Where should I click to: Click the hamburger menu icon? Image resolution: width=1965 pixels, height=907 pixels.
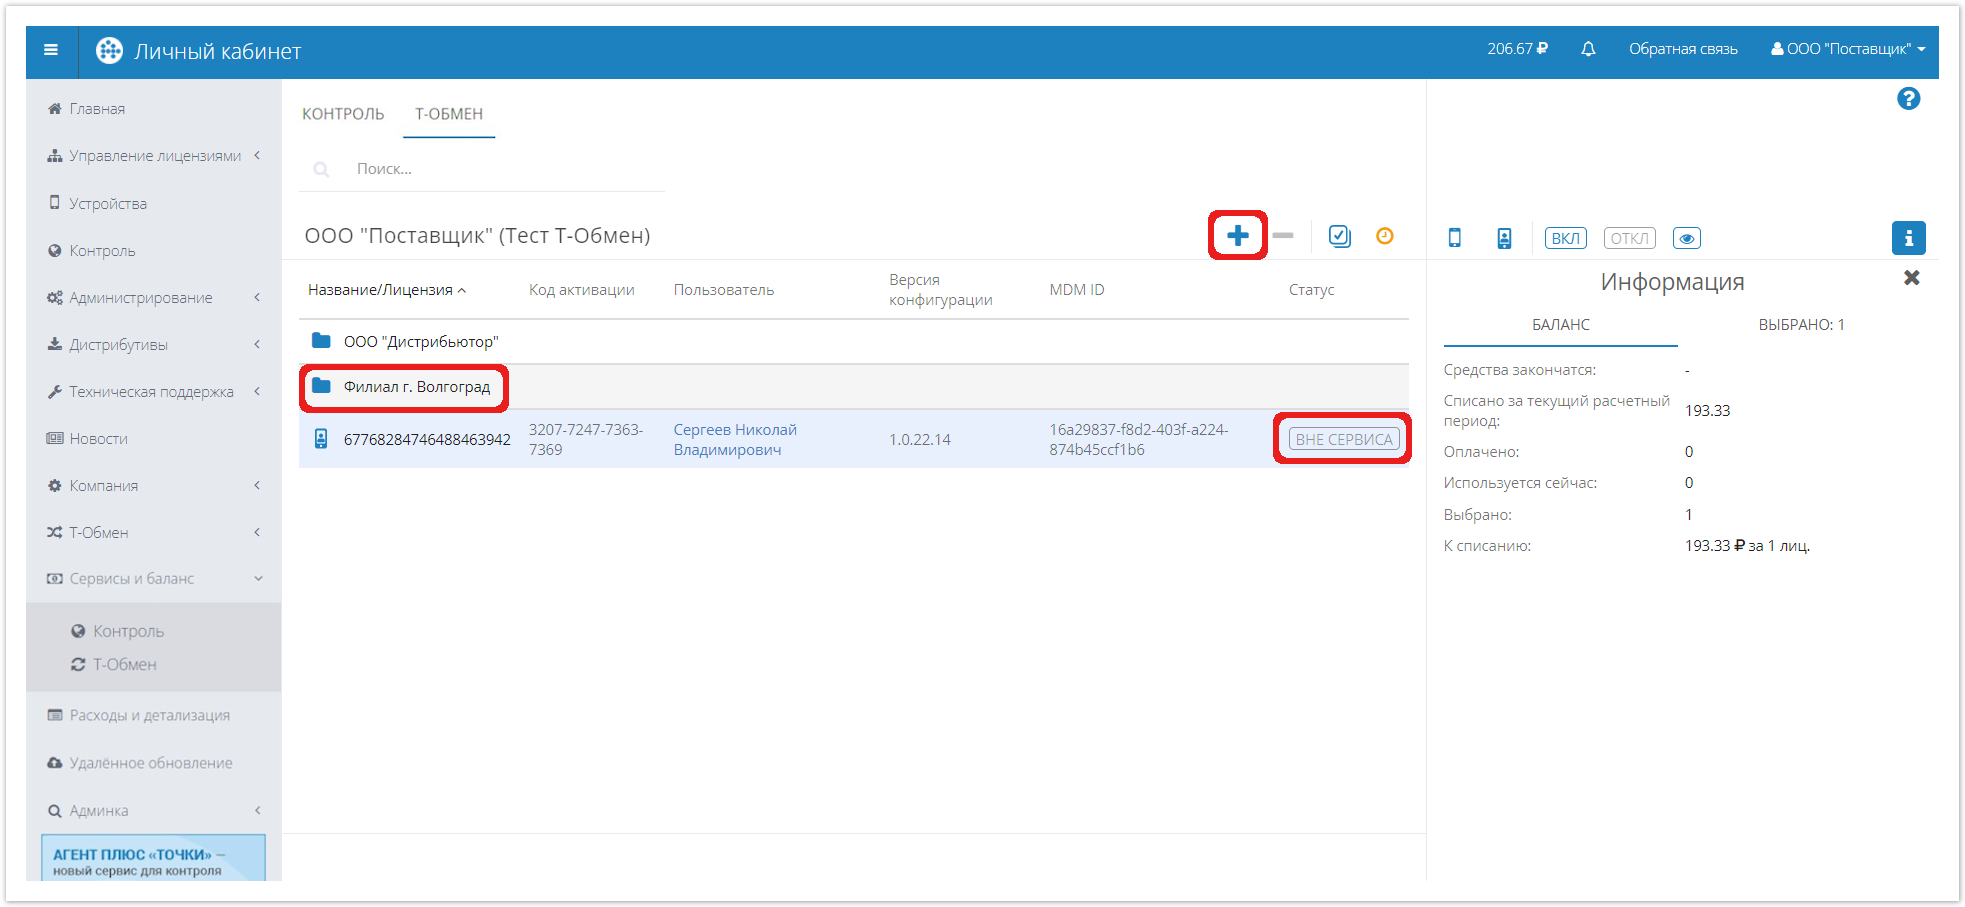click(51, 50)
